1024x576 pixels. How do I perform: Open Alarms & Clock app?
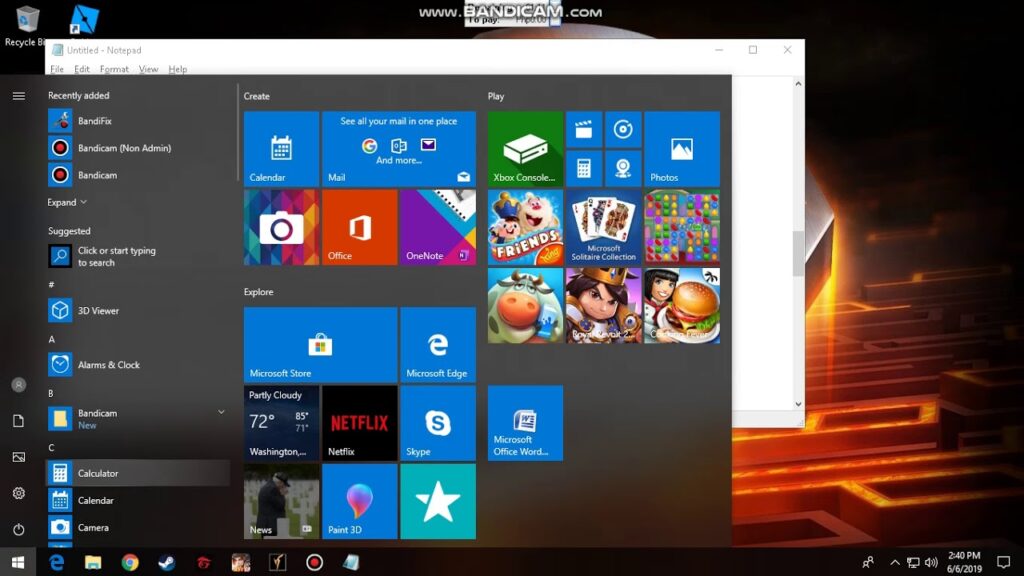(x=137, y=364)
